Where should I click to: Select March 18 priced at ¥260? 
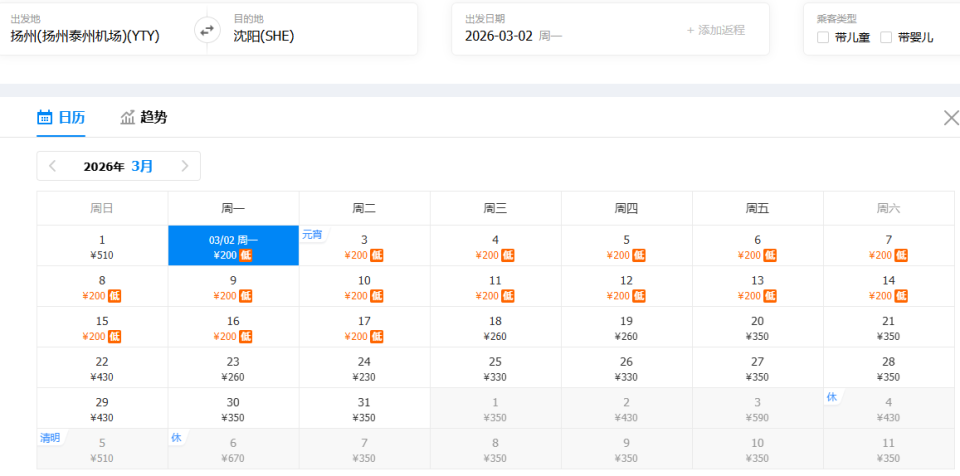pyautogui.click(x=495, y=327)
